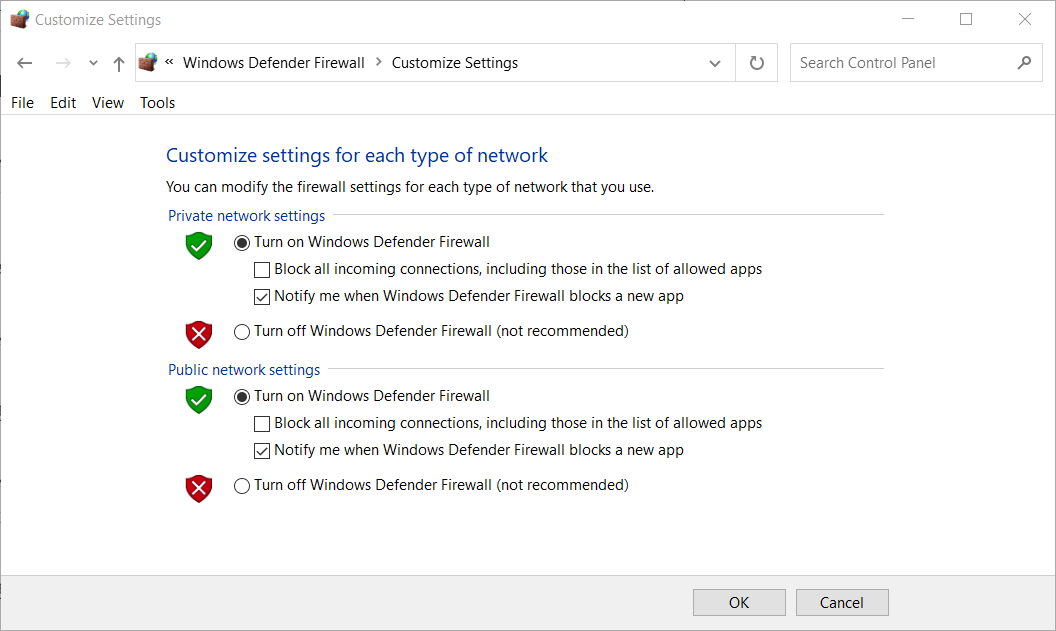This screenshot has height=631, width=1056.
Task: Open recent locations dropdown arrow
Action: [94, 63]
